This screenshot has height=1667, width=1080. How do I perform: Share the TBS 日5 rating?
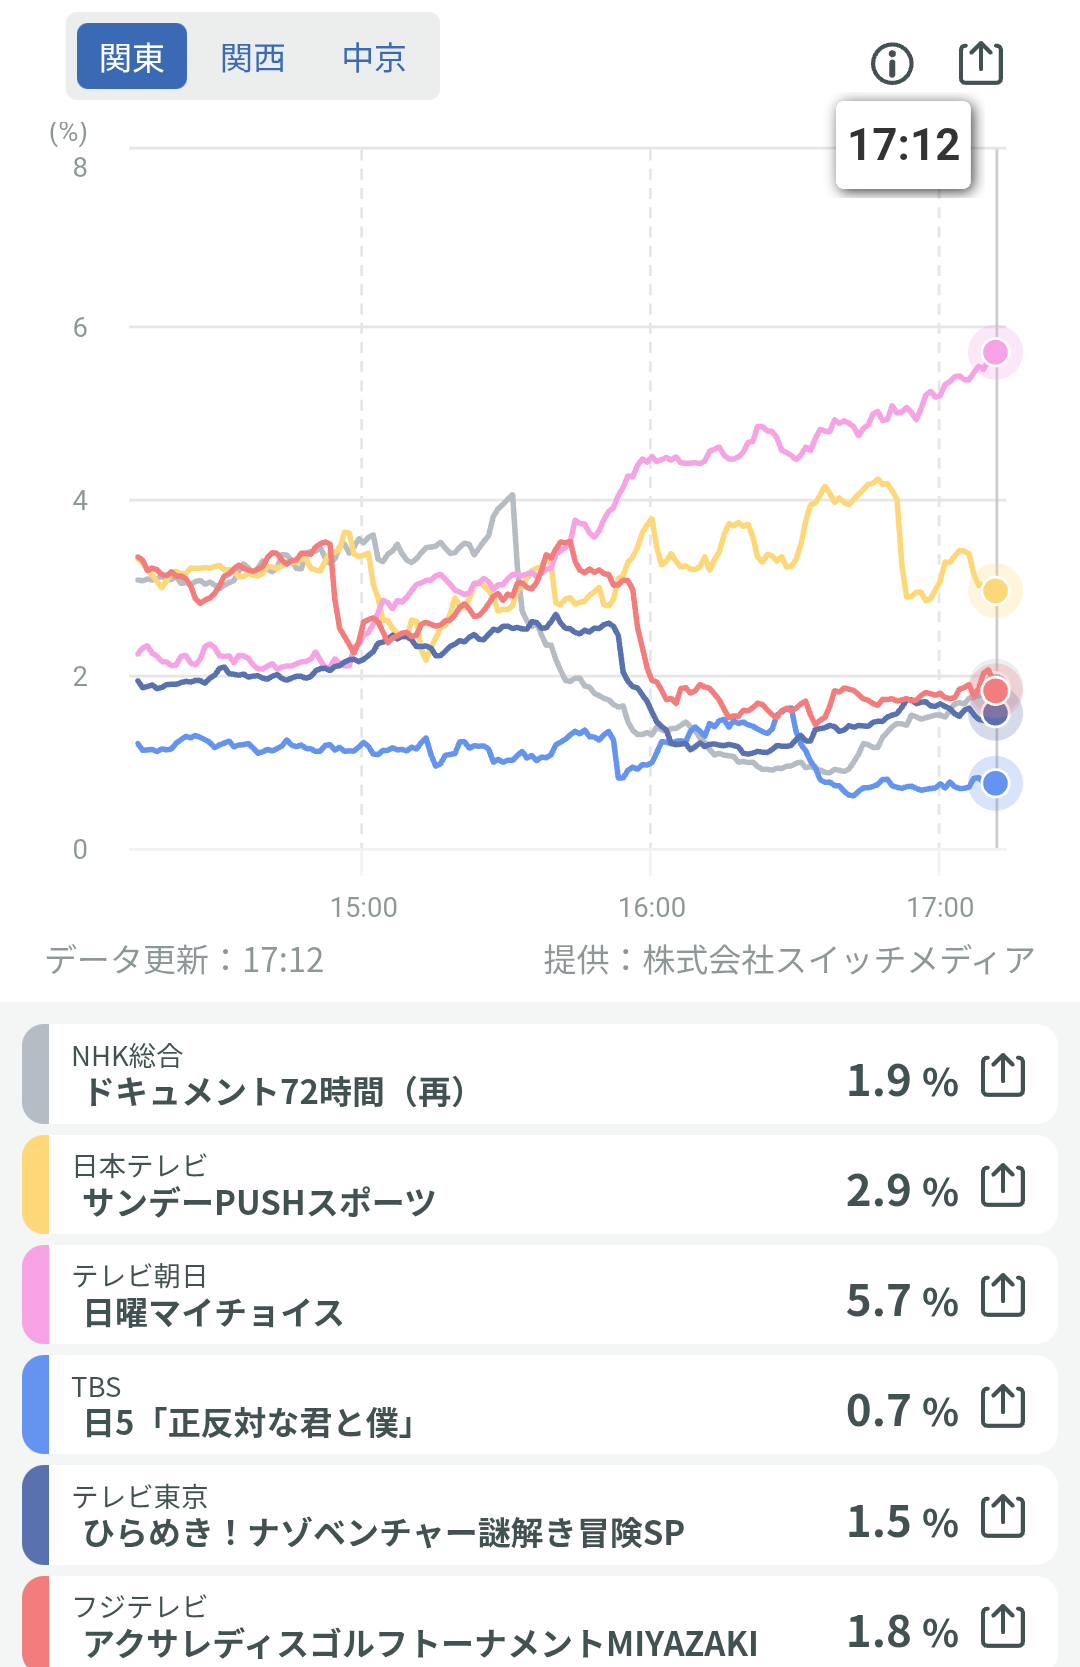coord(1003,1407)
